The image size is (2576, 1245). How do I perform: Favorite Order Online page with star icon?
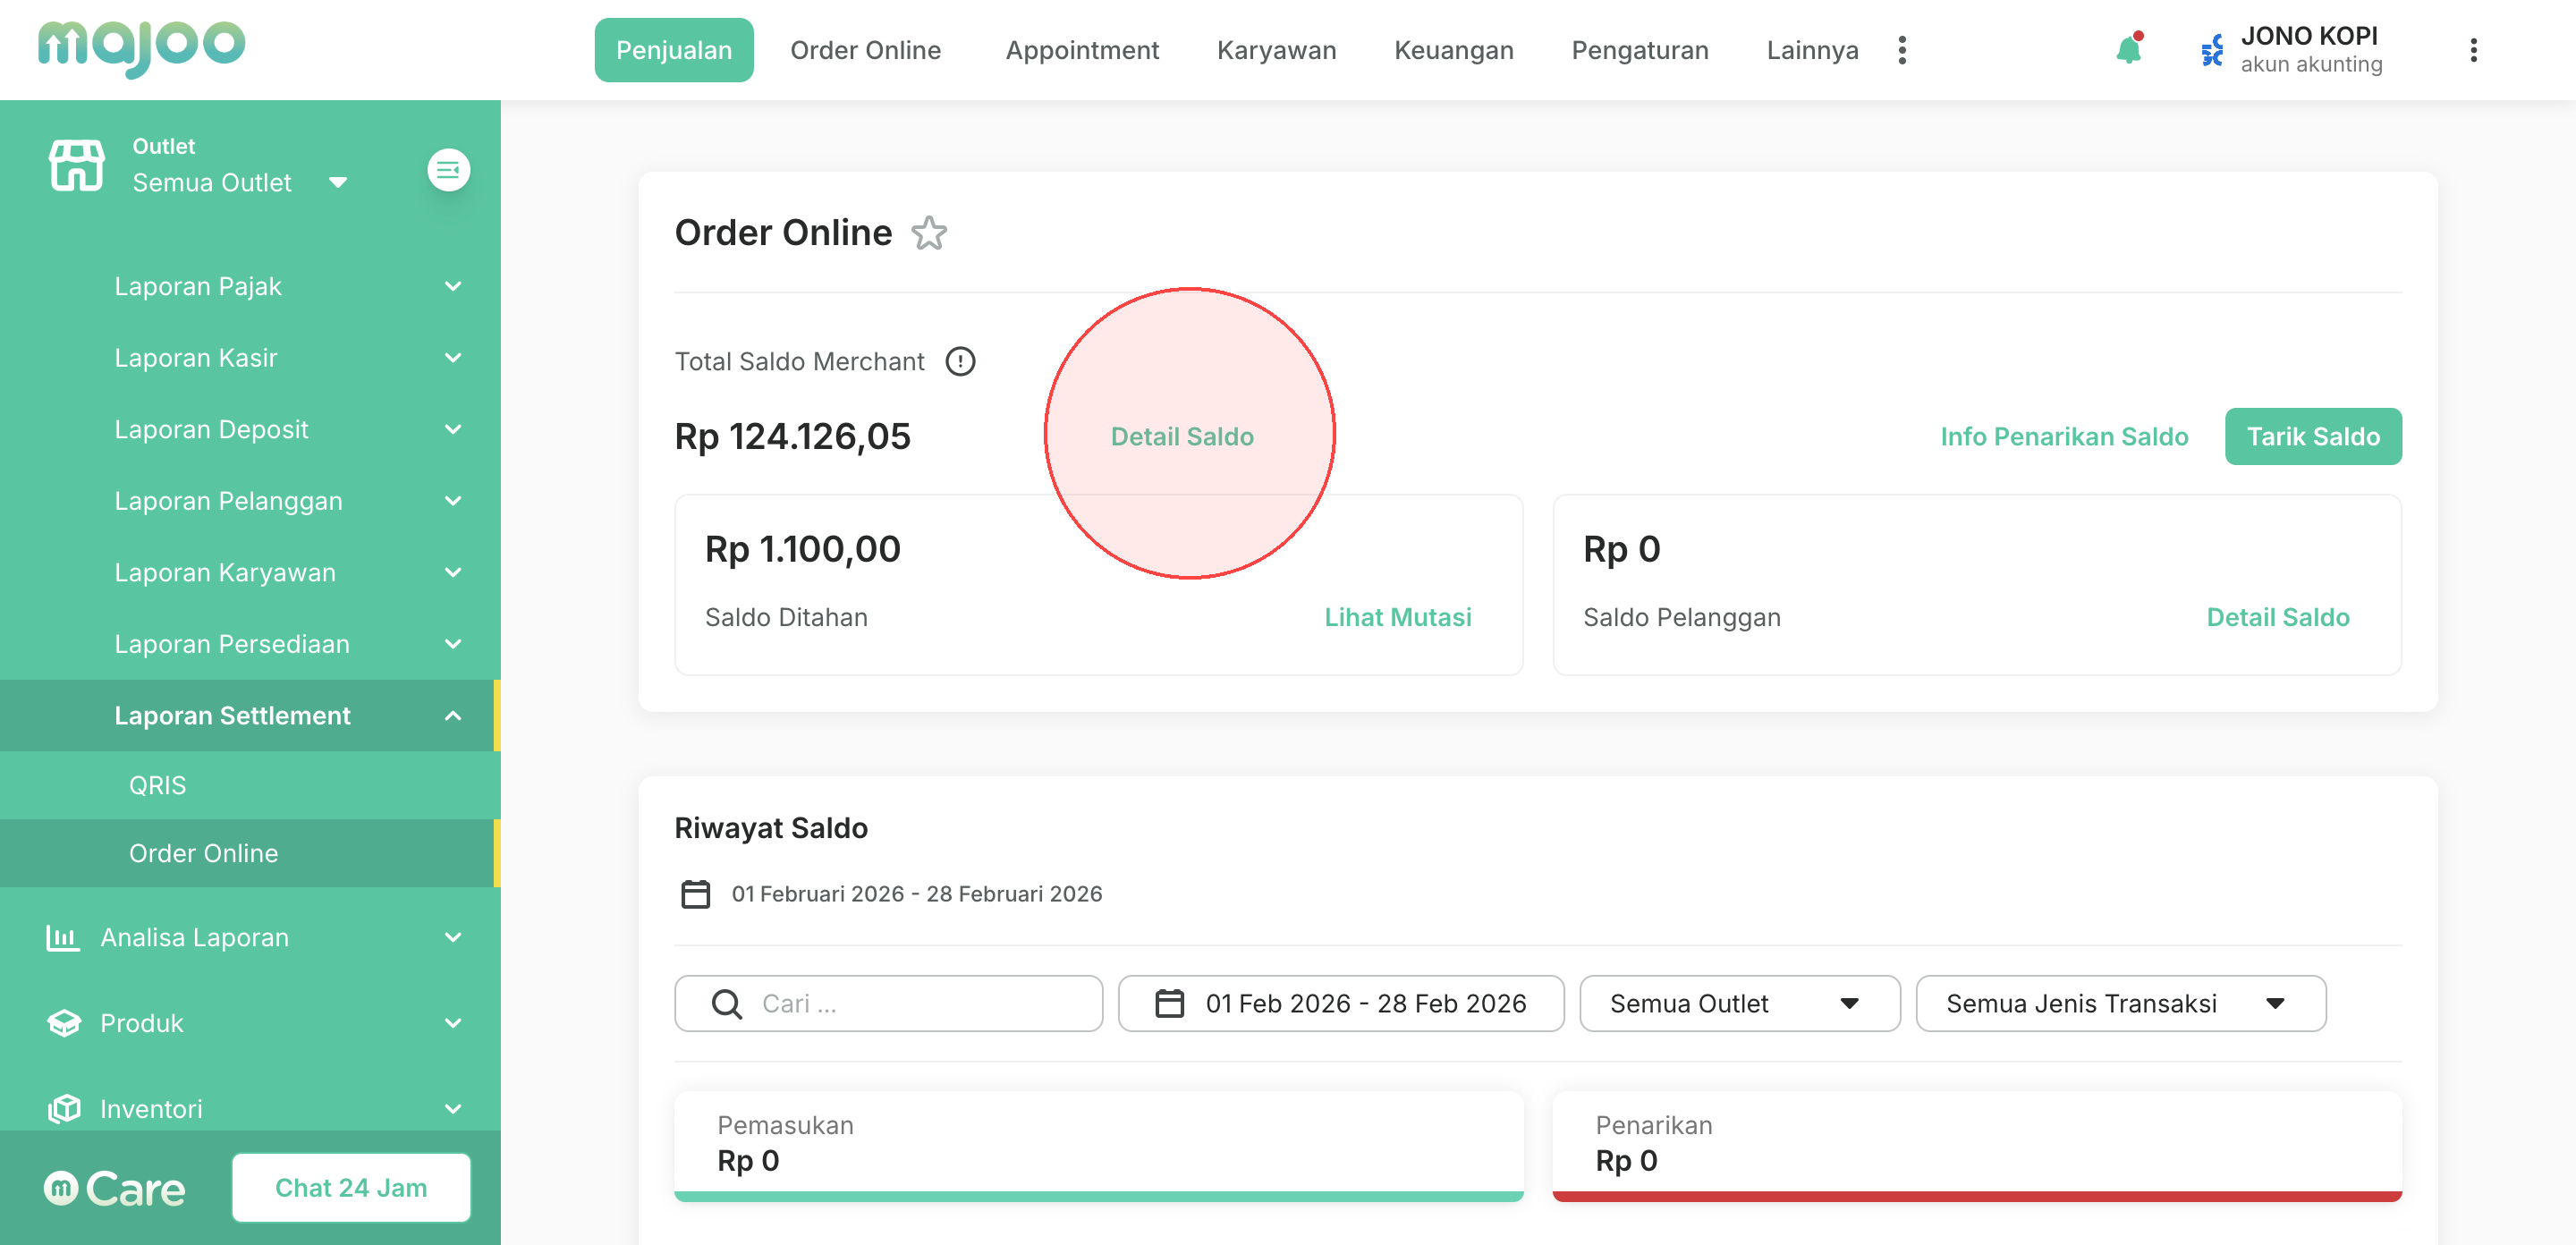[928, 233]
